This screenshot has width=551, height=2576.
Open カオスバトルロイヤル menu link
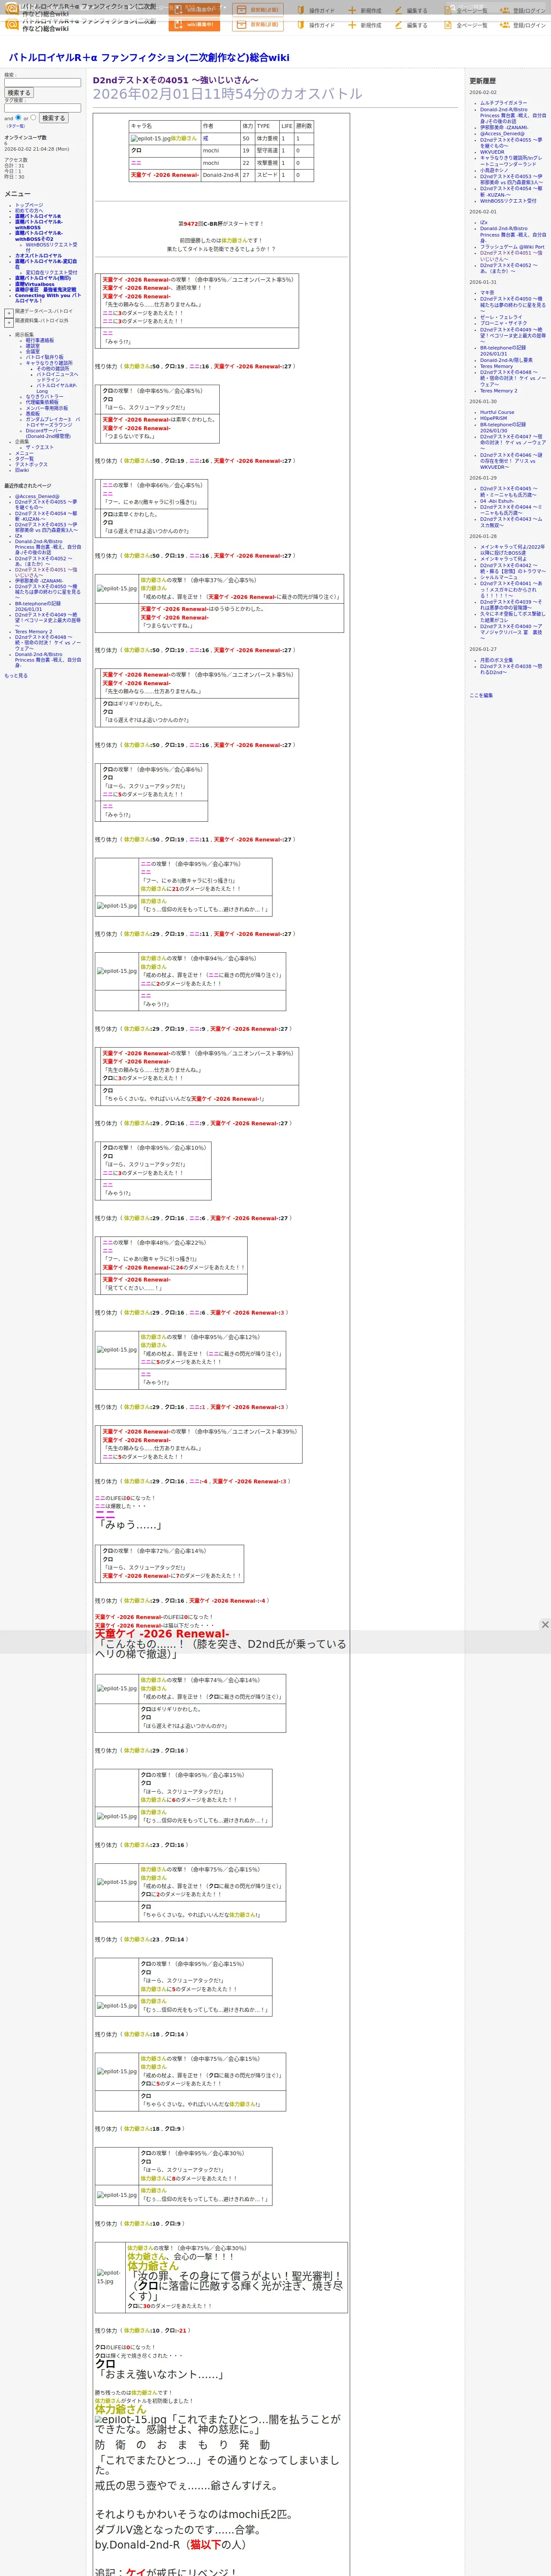tap(38, 255)
